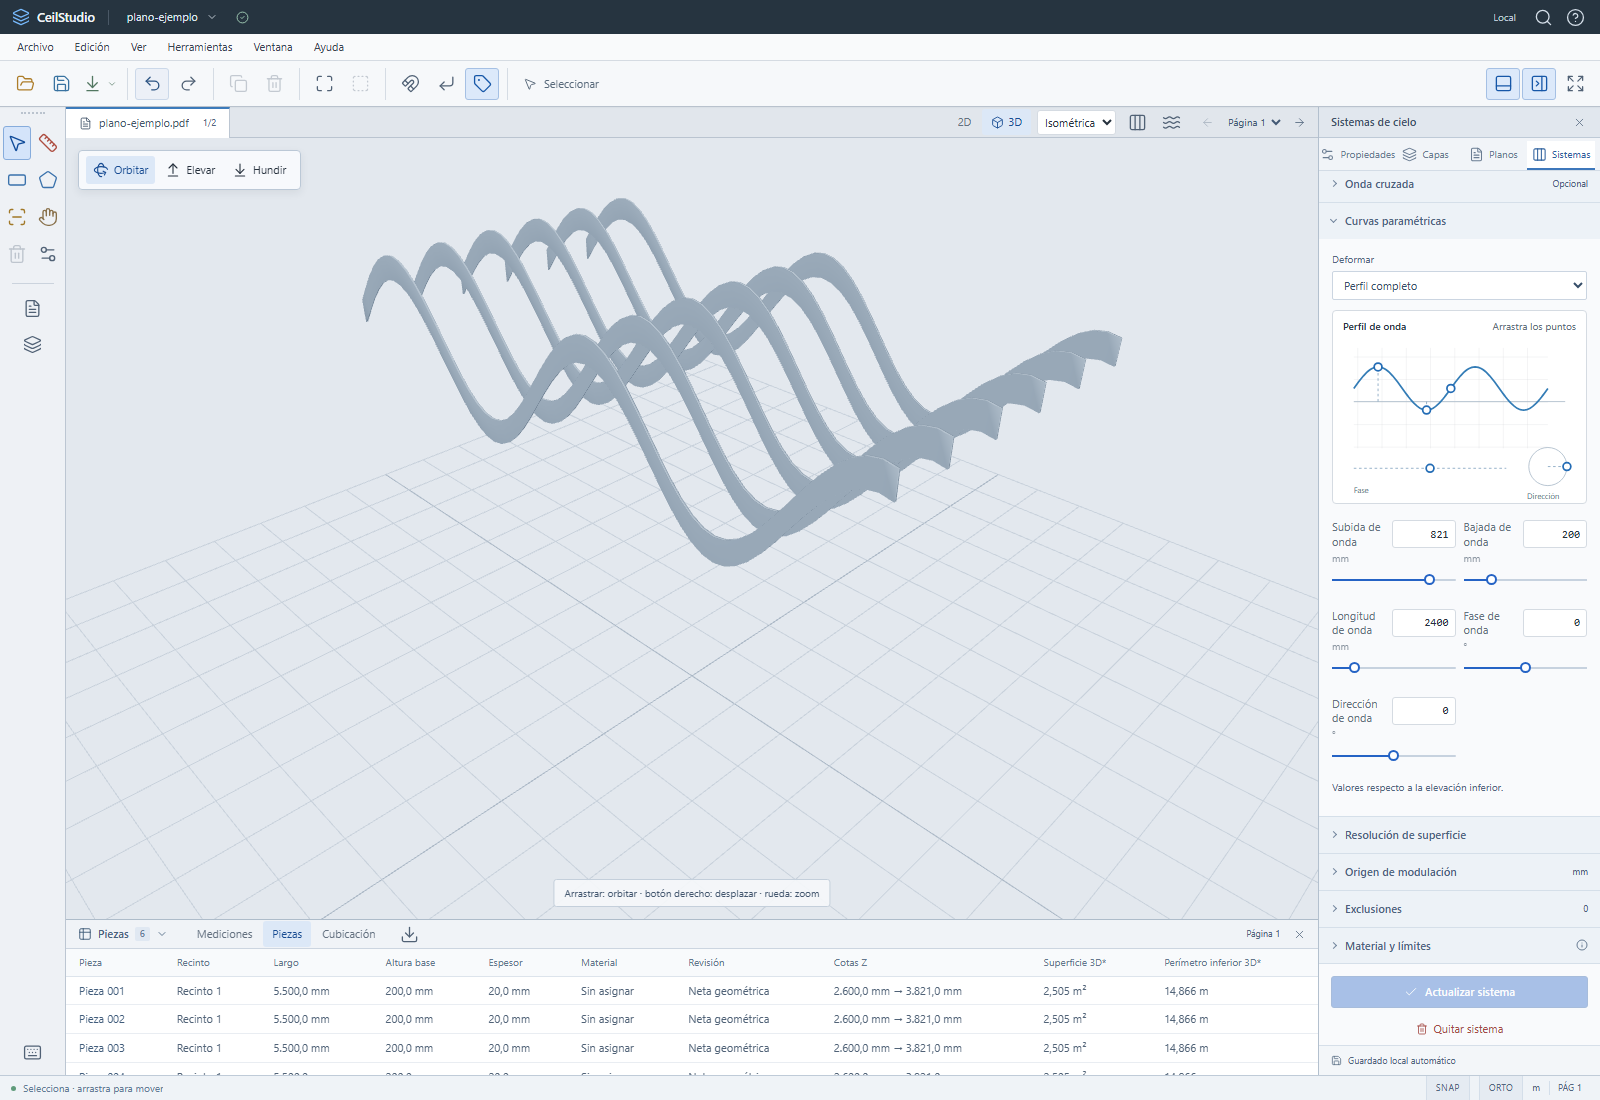Save the project with the floppy disk icon
The image size is (1600, 1100).
coord(61,84)
